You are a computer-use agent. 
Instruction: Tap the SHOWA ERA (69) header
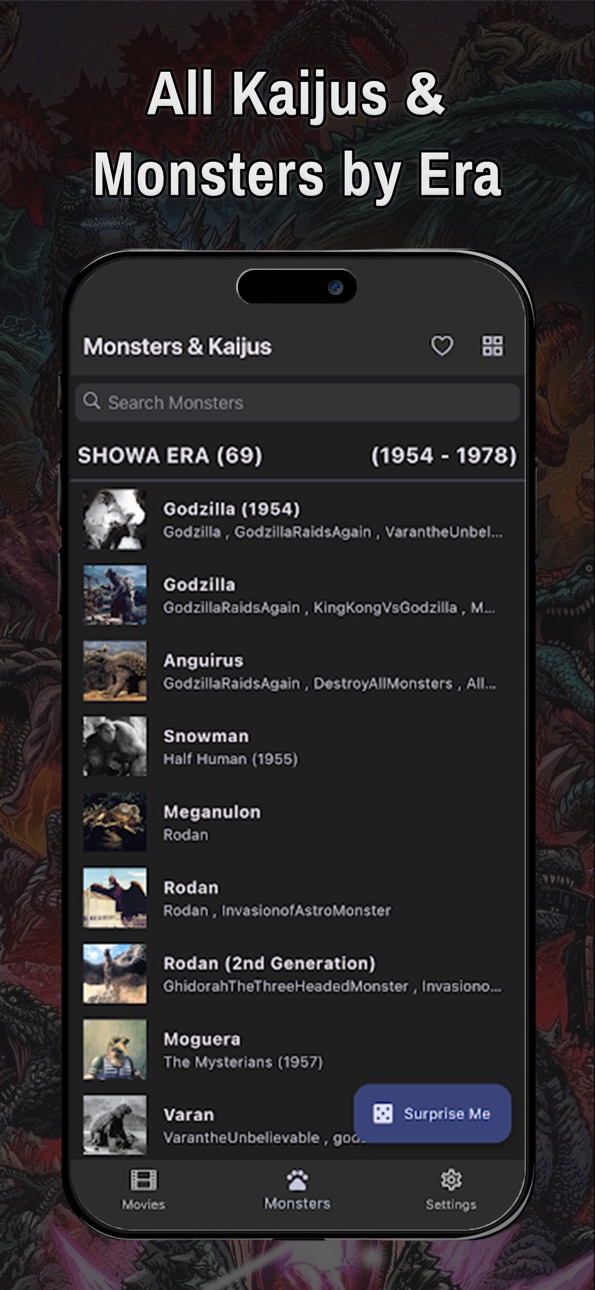(170, 456)
